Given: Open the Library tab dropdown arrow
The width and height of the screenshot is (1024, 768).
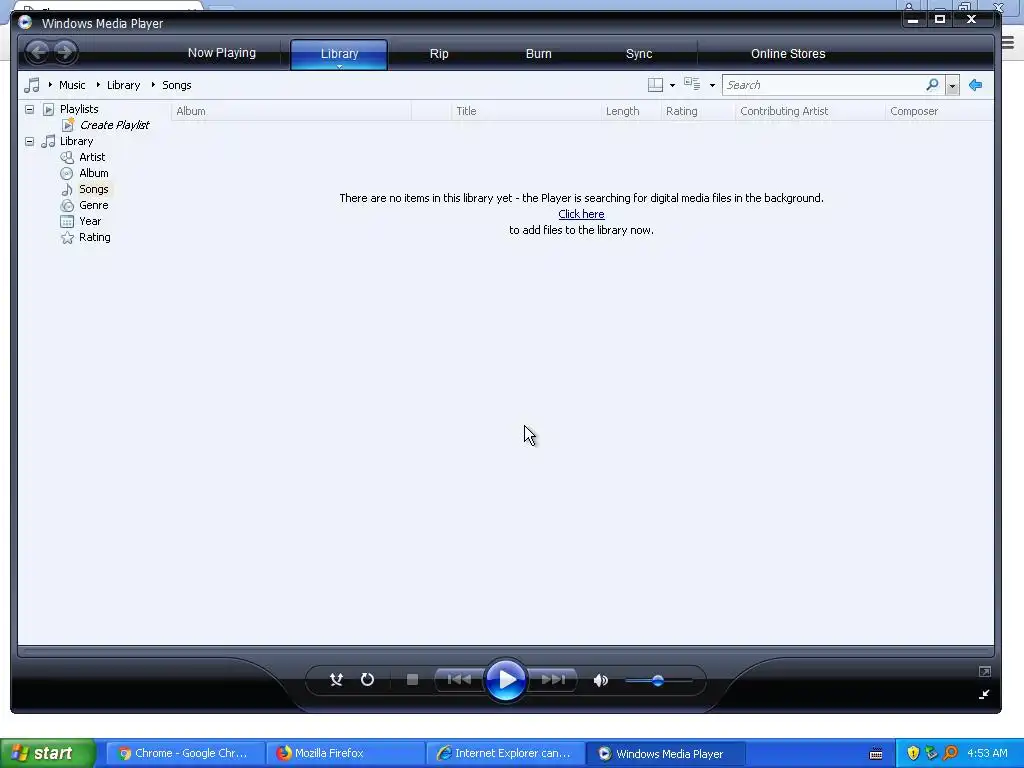Looking at the screenshot, I should tap(339, 66).
